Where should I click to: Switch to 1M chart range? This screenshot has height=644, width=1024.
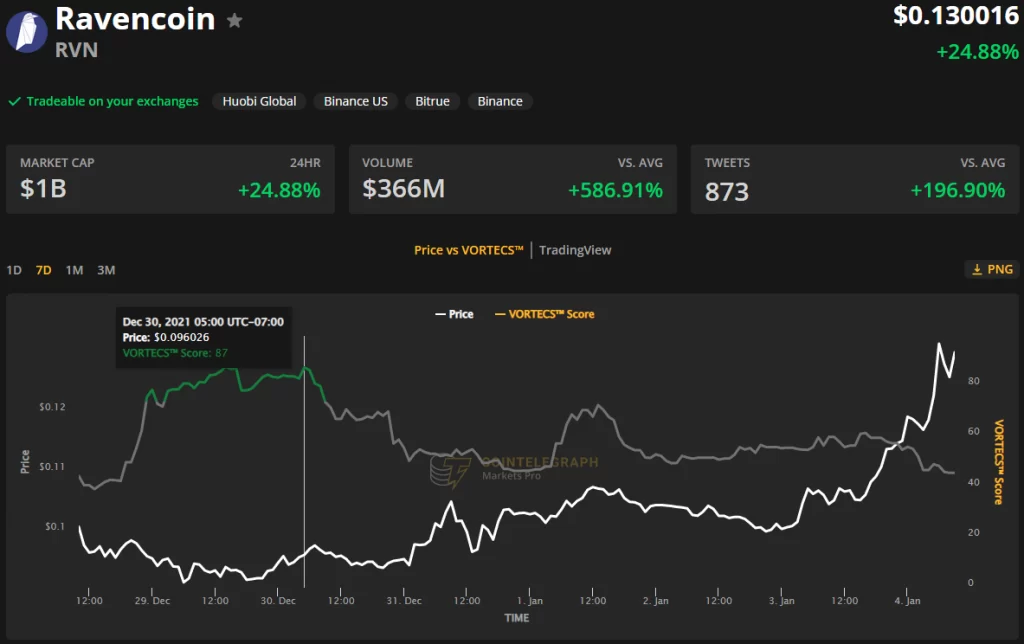click(74, 270)
